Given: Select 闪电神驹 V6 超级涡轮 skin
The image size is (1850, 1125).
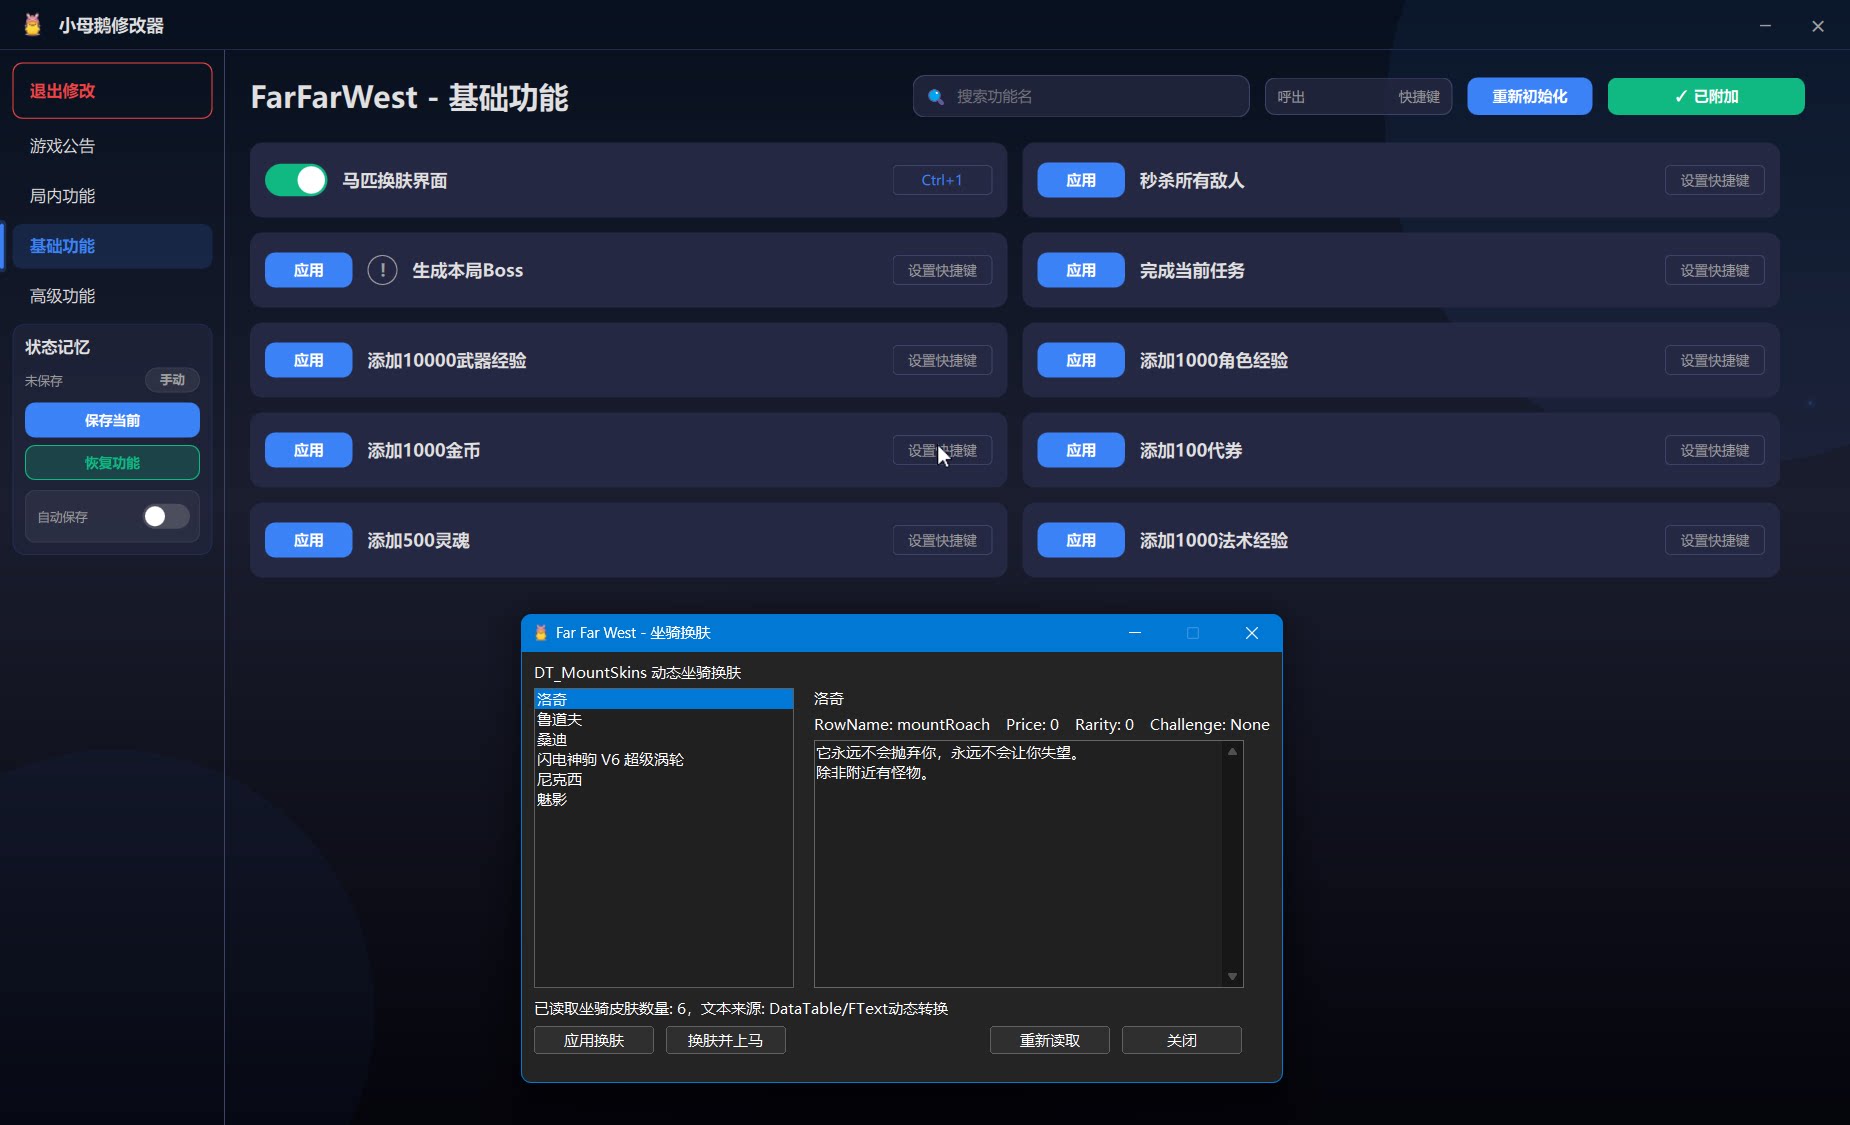Looking at the screenshot, I should tap(664, 759).
